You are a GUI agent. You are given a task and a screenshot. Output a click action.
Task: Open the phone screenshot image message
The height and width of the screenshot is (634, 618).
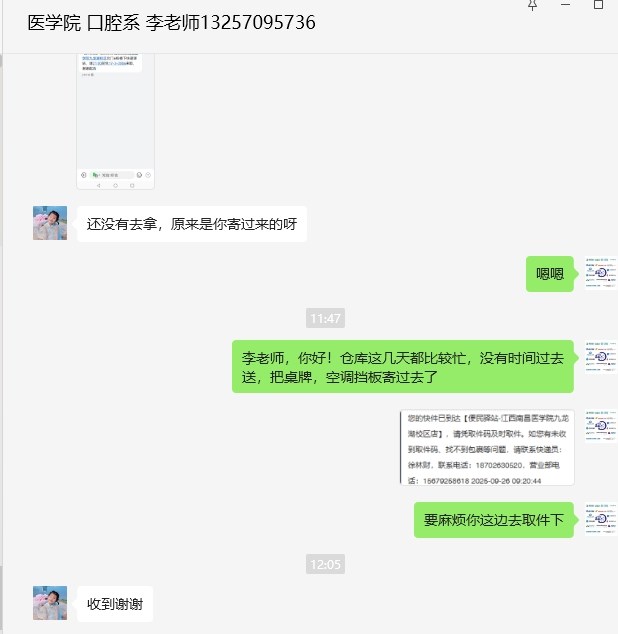[115, 121]
